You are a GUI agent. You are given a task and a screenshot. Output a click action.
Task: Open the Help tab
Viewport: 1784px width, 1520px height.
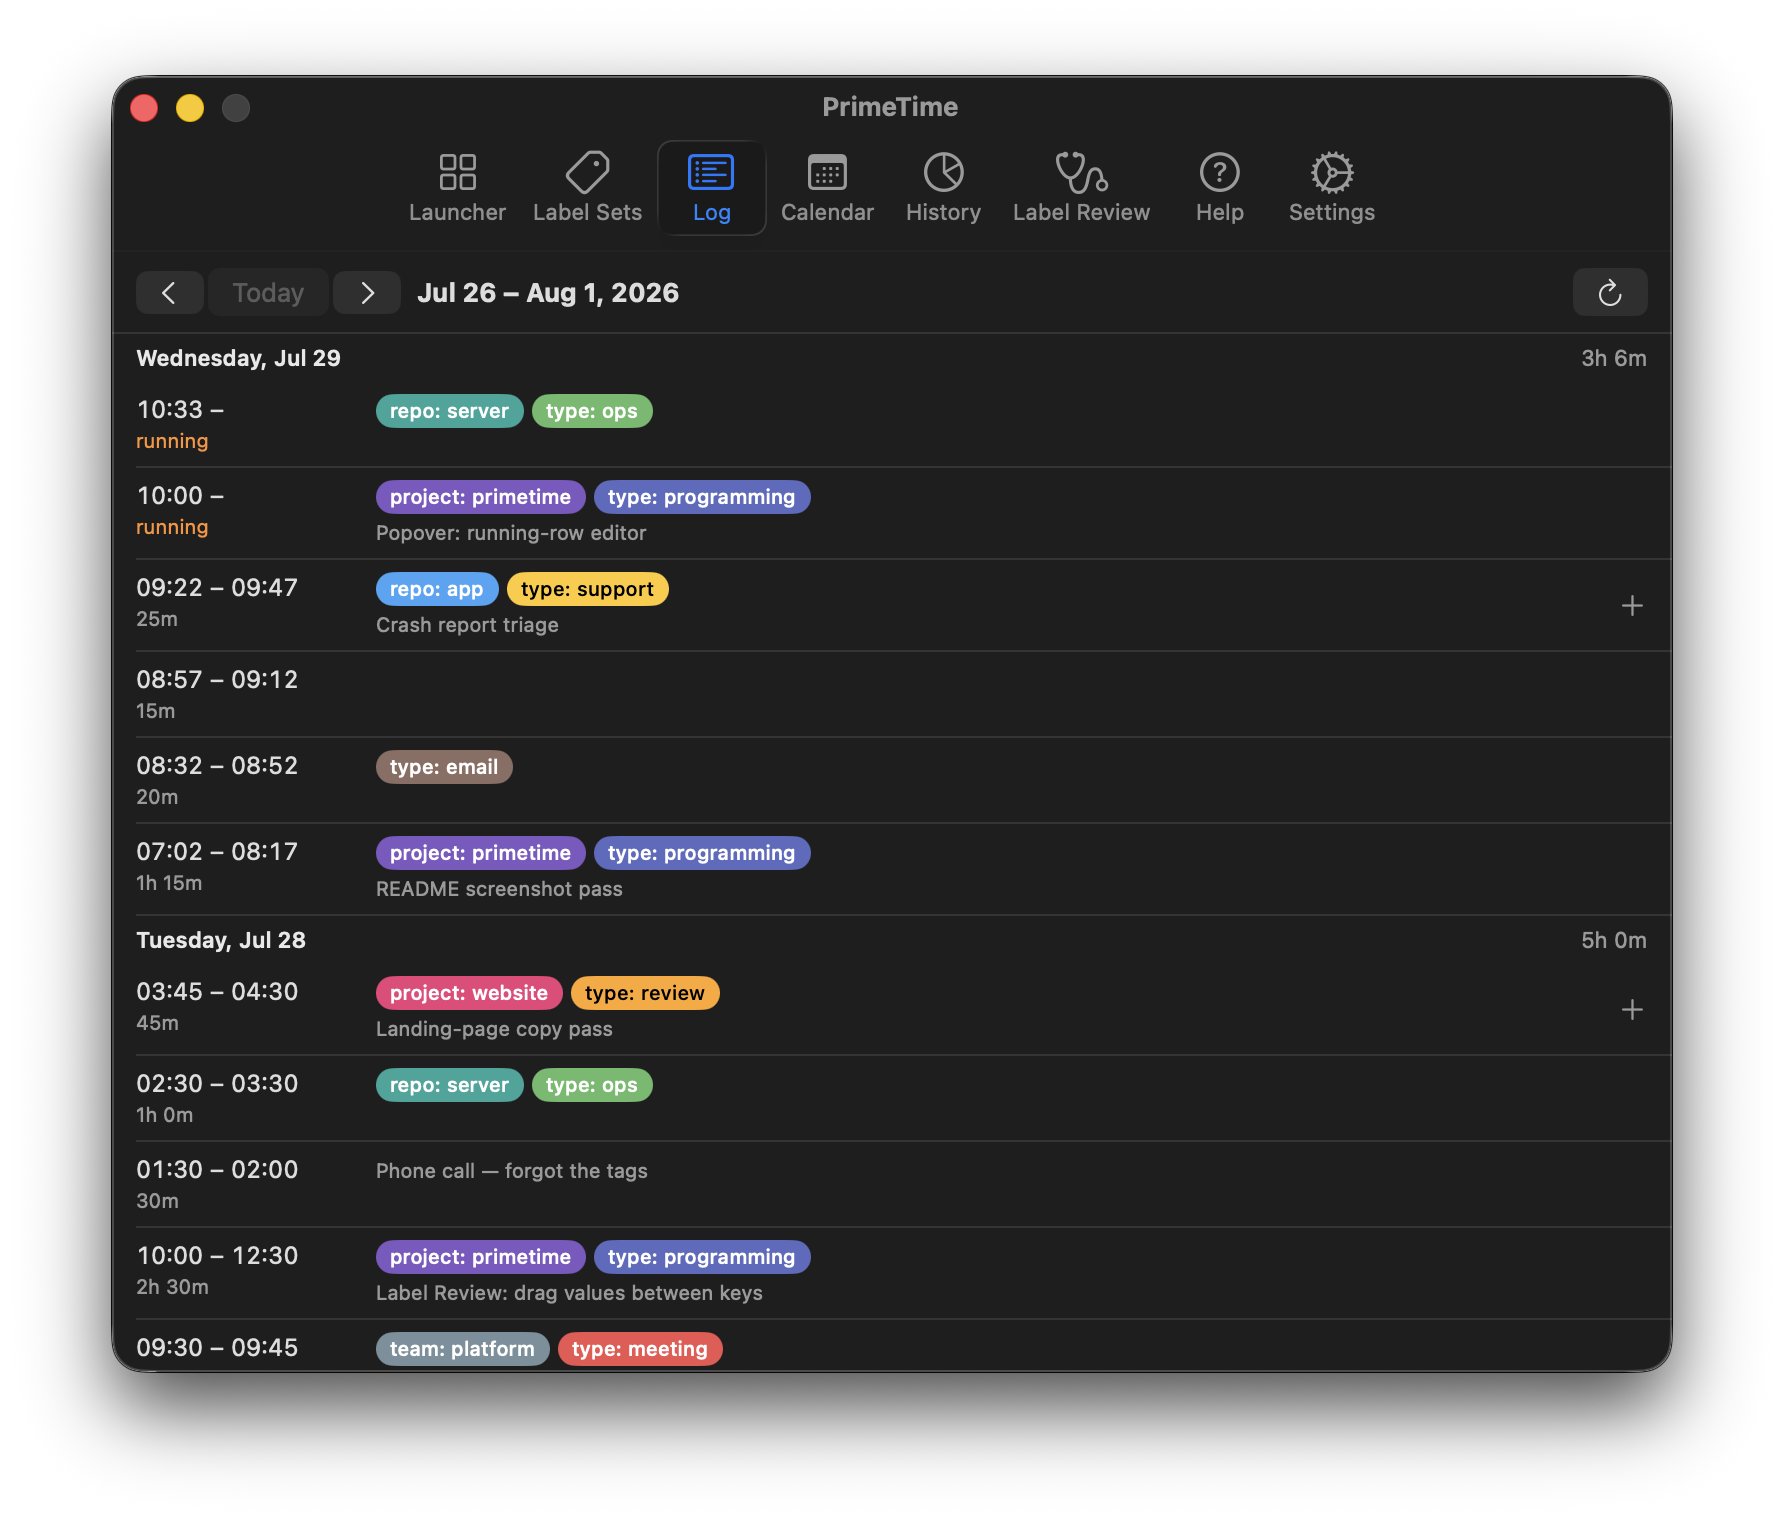(1219, 188)
